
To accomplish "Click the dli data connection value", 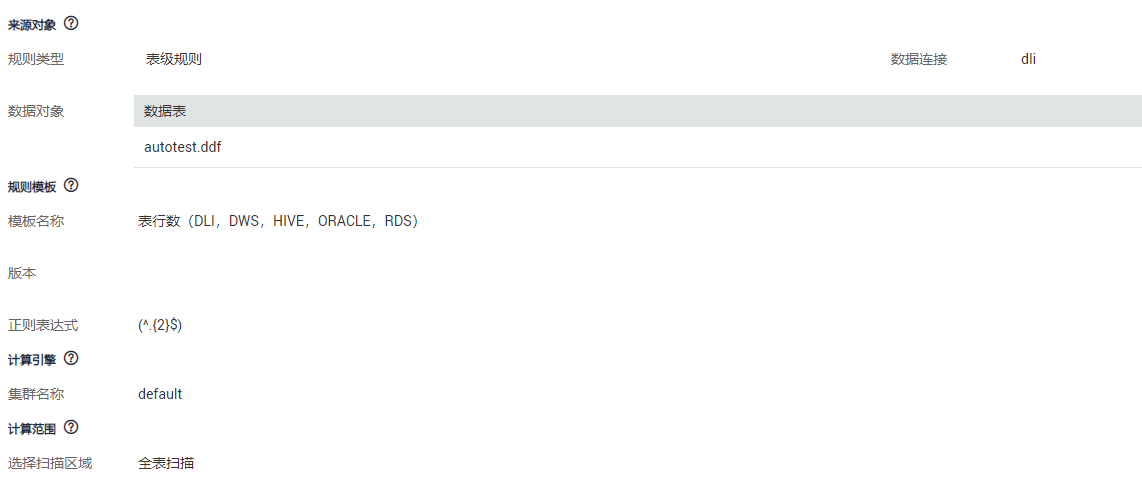I will coord(1028,59).
